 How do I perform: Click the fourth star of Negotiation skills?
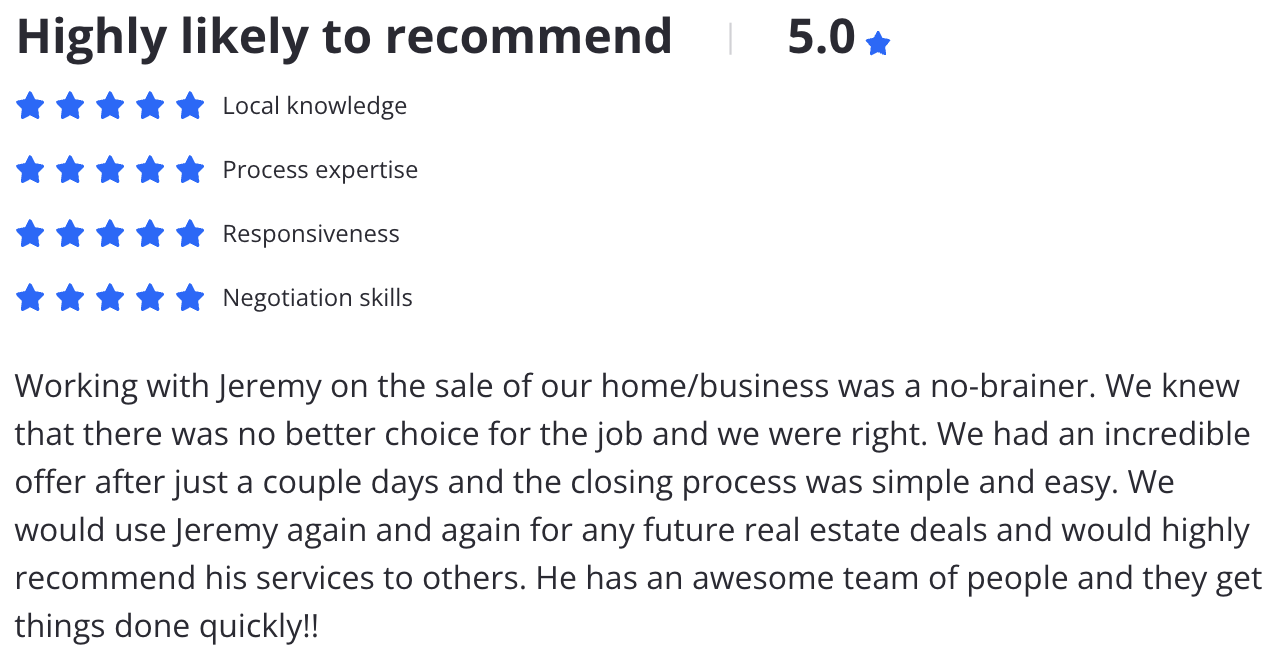150,297
